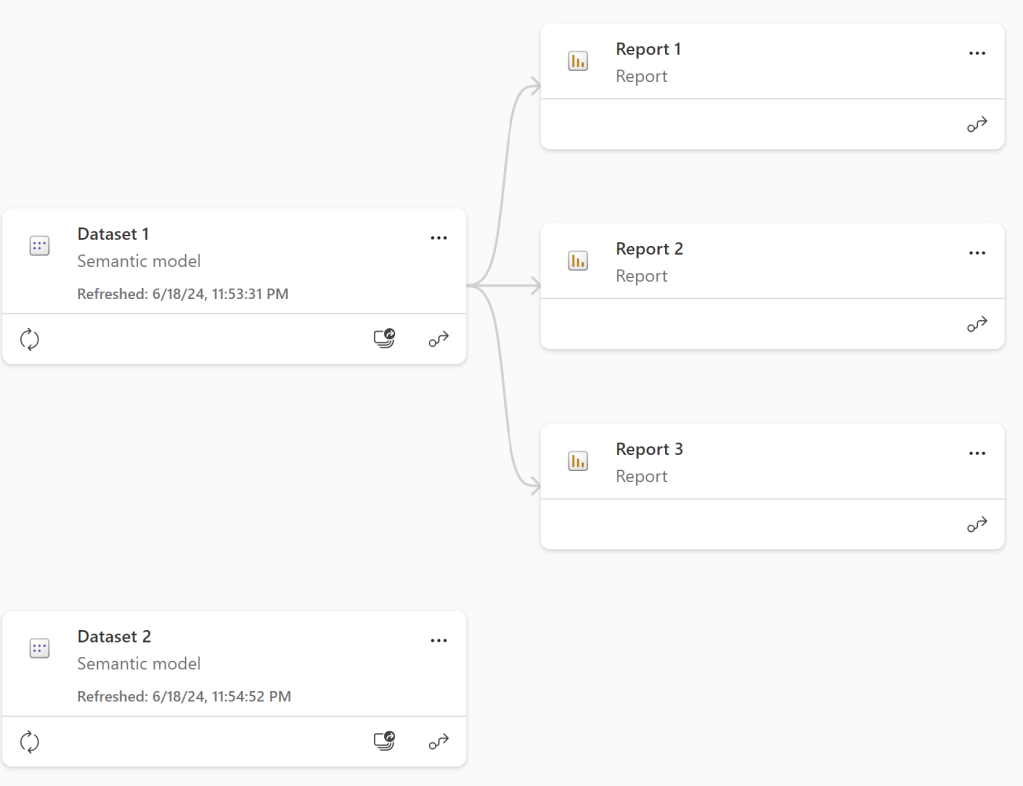The height and width of the screenshot is (786, 1023).
Task: Open impact analysis for Dataset 1
Action: coord(384,339)
